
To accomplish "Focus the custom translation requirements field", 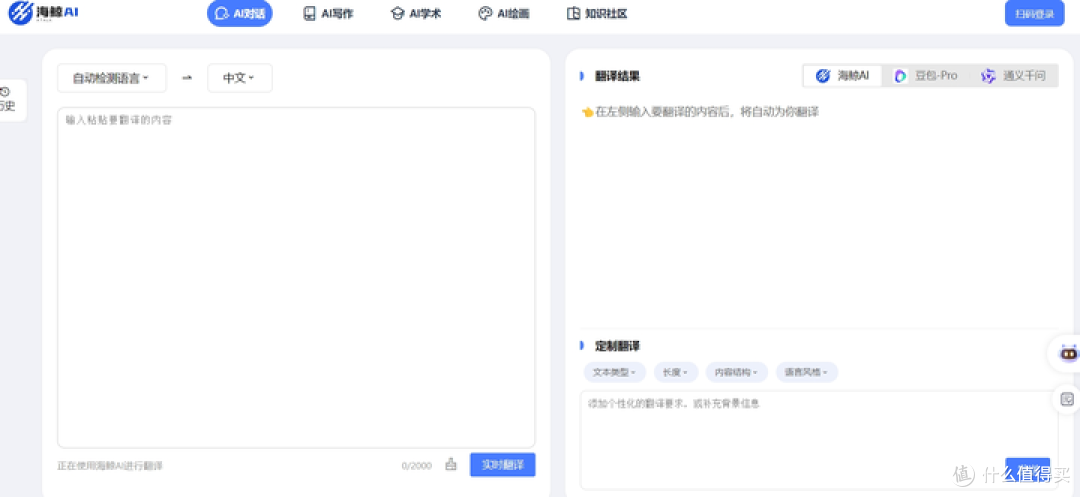I will 819,439.
